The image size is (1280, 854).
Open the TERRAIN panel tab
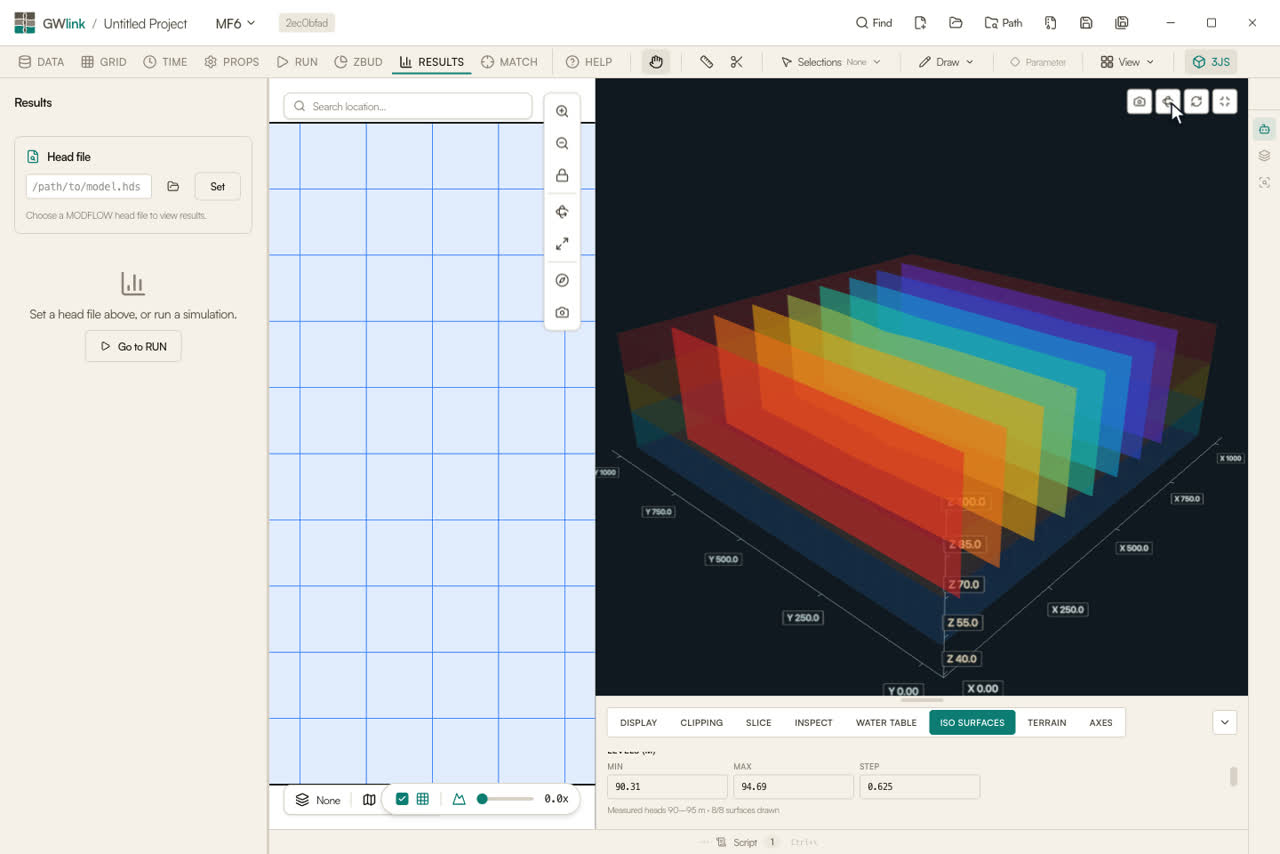click(1047, 722)
